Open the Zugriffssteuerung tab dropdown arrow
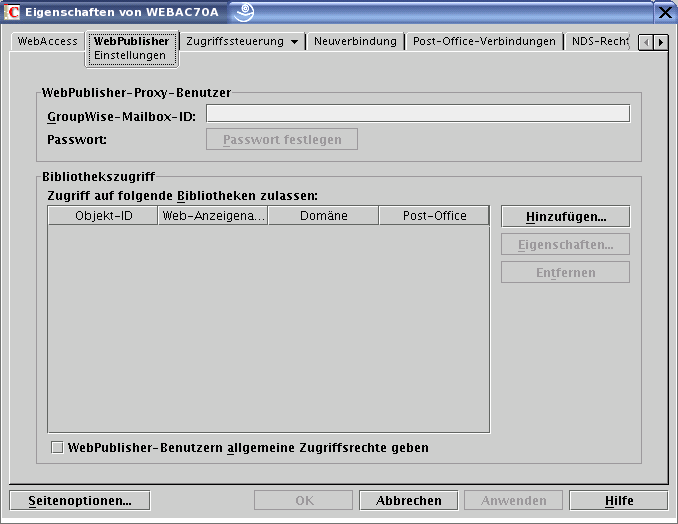 coord(294,42)
